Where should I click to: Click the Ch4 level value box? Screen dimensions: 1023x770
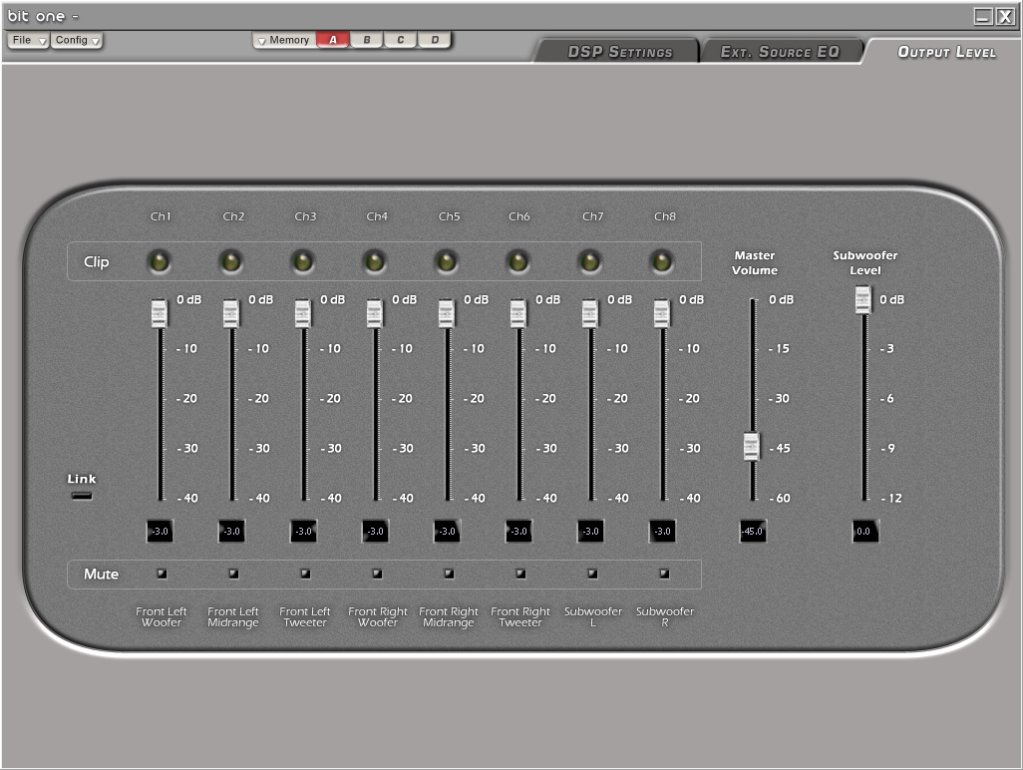click(375, 531)
